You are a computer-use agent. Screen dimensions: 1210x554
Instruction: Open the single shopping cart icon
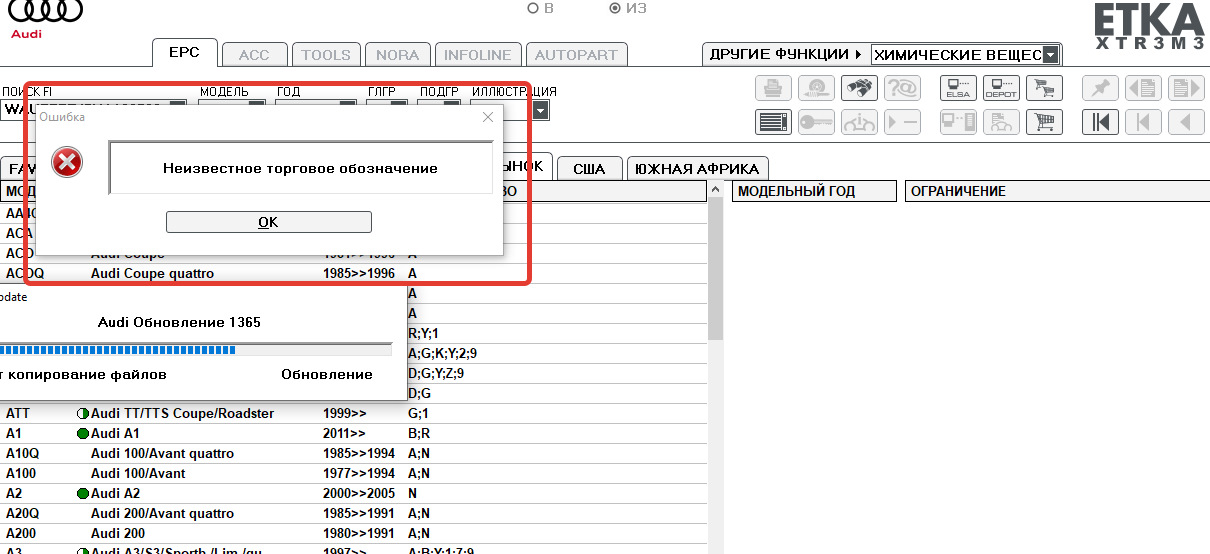coord(1045,122)
